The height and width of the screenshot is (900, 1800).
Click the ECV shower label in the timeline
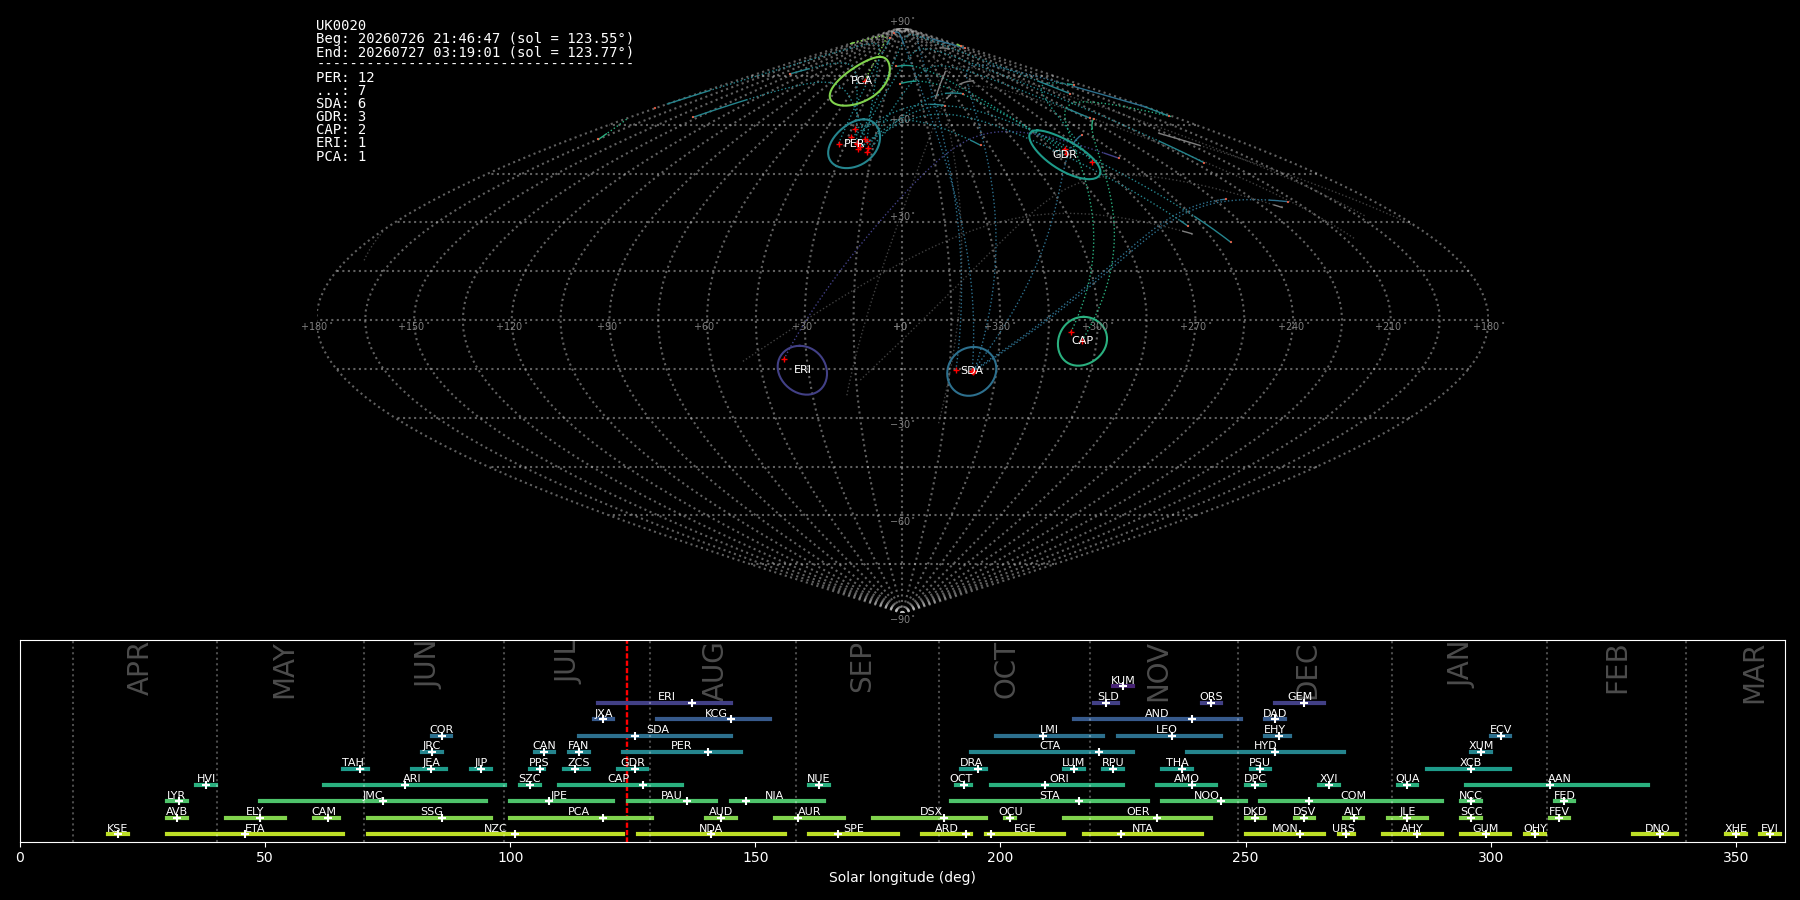(x=1500, y=730)
